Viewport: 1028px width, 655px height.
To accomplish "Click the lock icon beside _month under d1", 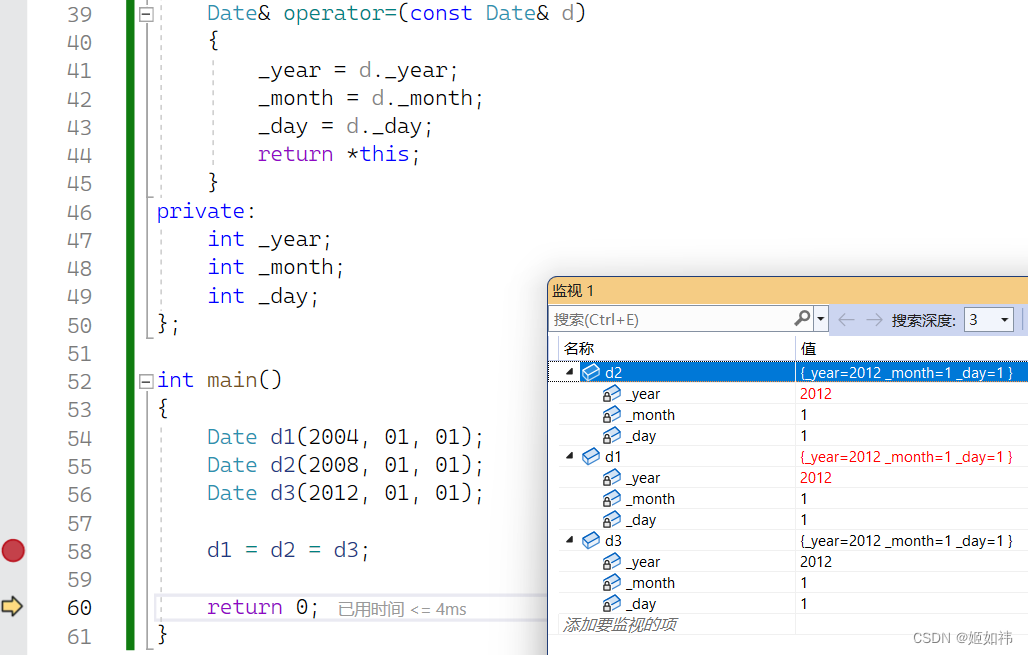I will [x=611, y=498].
